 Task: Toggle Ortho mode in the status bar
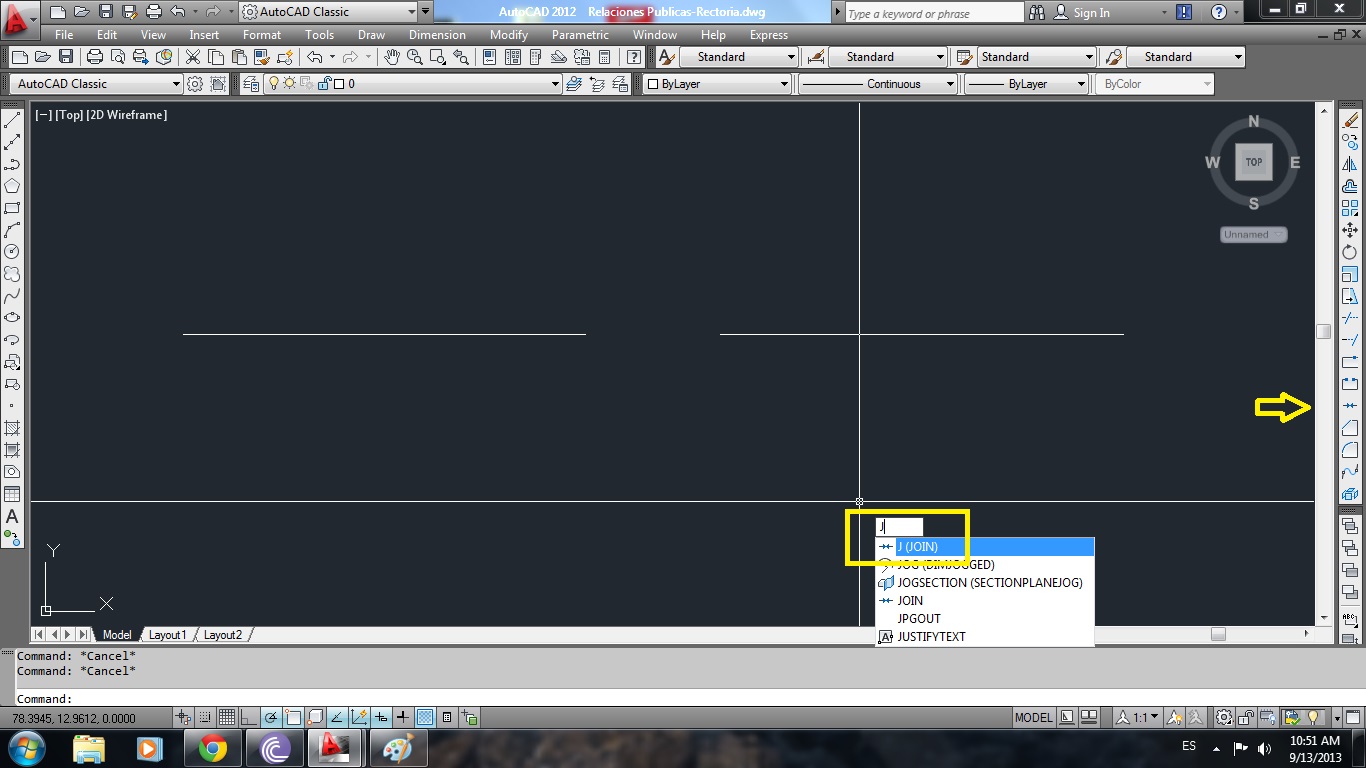pyautogui.click(x=247, y=717)
